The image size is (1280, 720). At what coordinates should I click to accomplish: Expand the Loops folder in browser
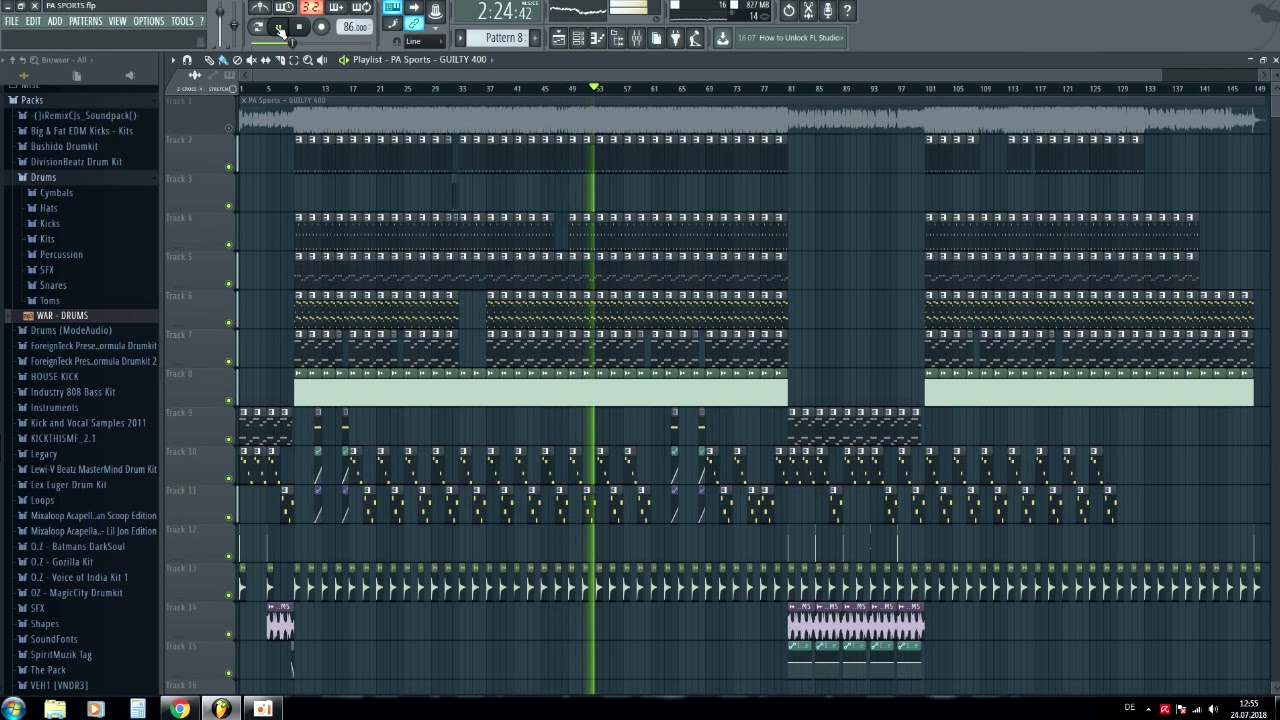(x=42, y=500)
